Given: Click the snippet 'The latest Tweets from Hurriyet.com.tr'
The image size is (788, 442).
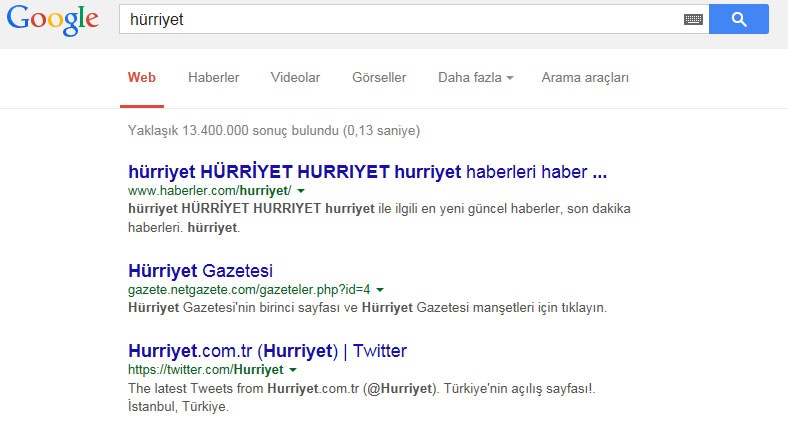Looking at the screenshot, I should point(244,388).
